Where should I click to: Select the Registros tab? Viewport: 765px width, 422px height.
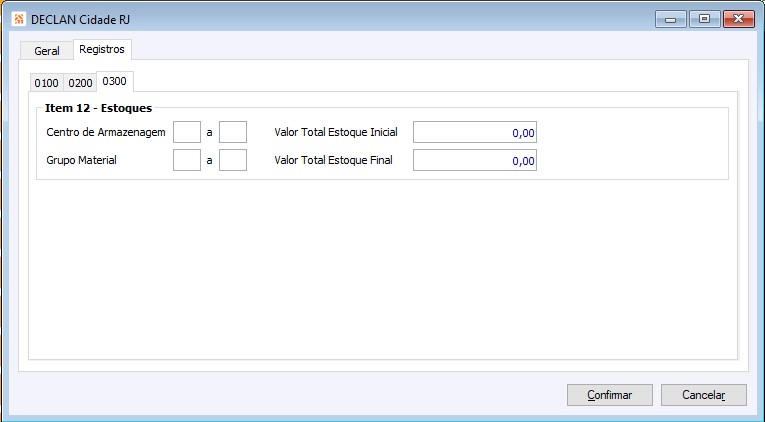[x=102, y=49]
